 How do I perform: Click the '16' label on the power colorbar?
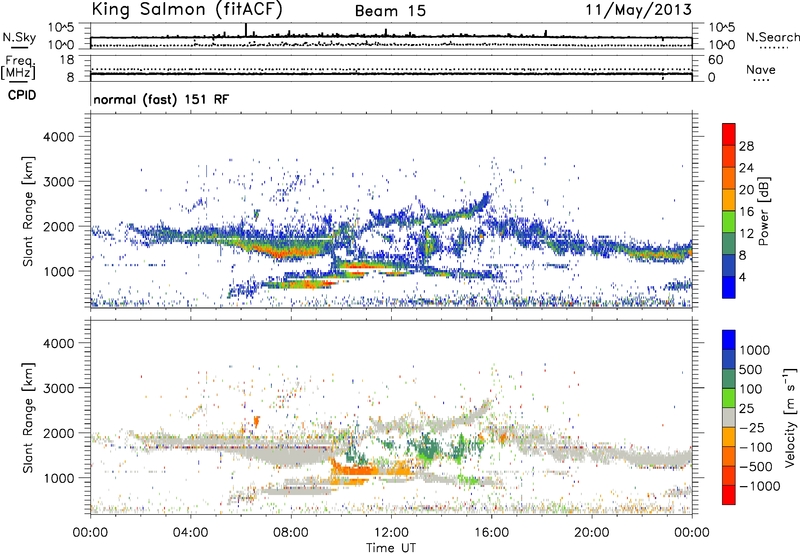click(x=746, y=212)
